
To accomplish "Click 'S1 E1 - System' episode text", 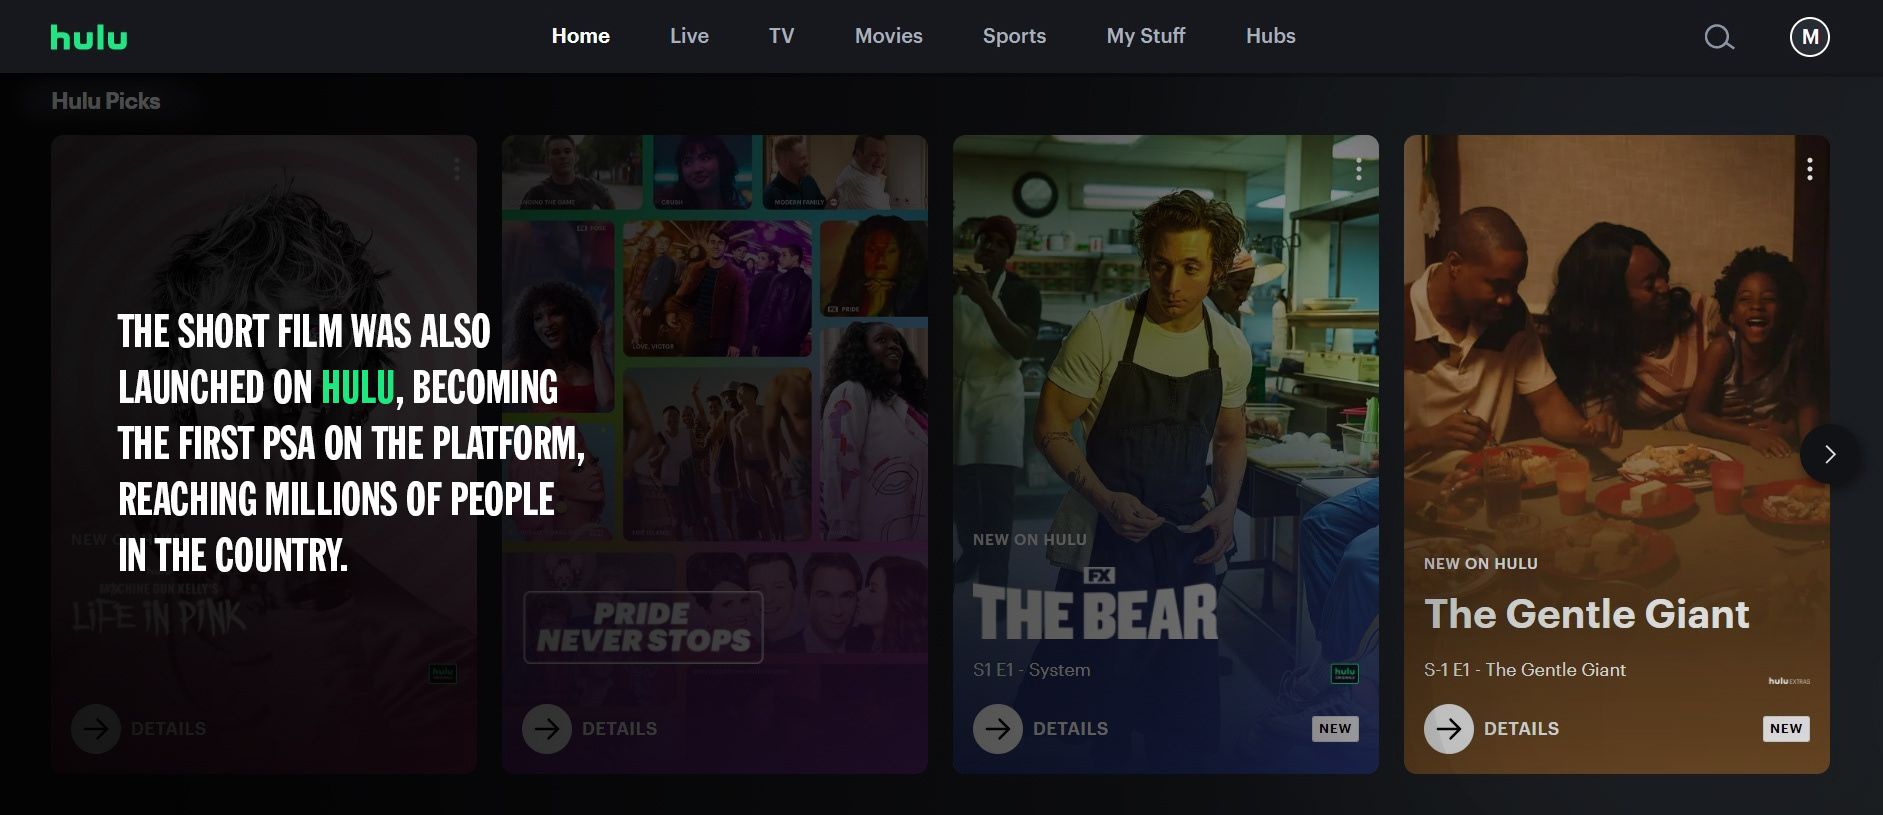I will coord(1031,670).
